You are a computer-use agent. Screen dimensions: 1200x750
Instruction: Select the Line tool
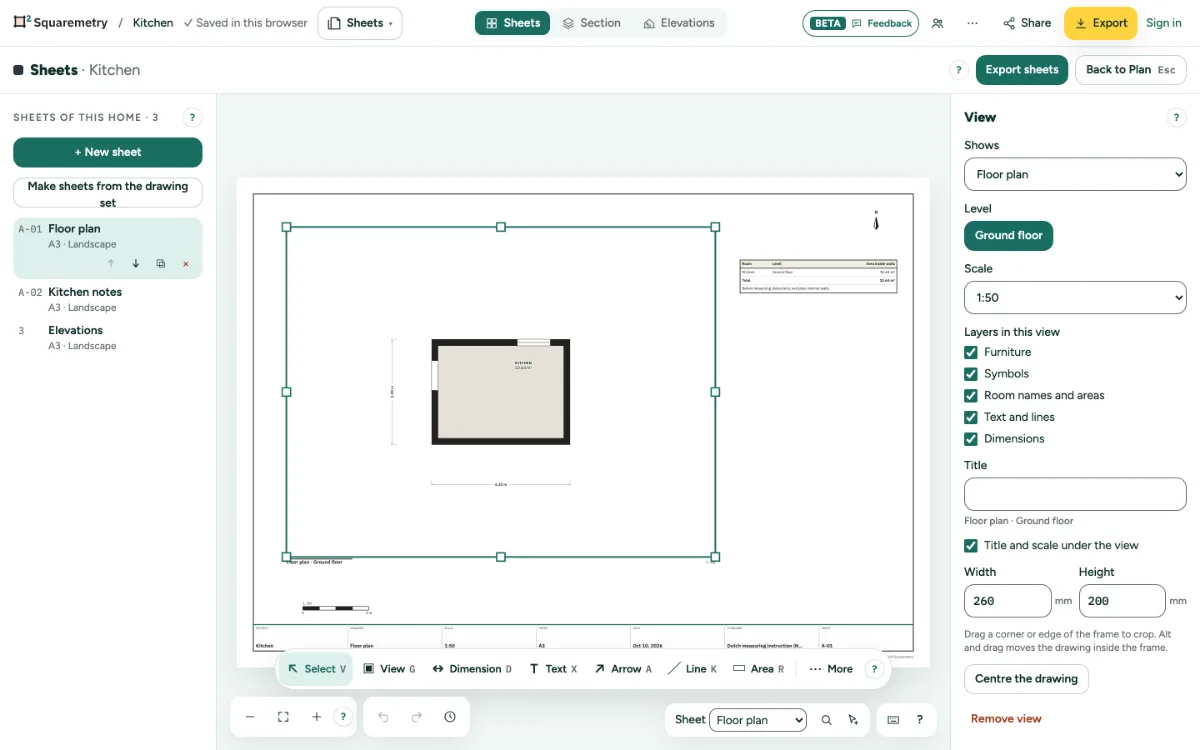click(692, 669)
